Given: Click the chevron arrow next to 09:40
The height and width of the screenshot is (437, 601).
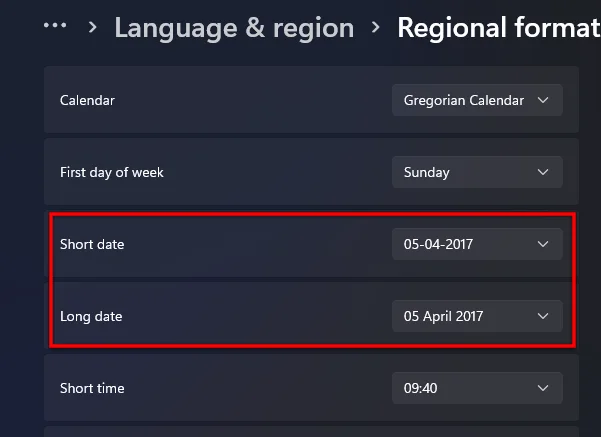Looking at the screenshot, I should pyautogui.click(x=543, y=388).
